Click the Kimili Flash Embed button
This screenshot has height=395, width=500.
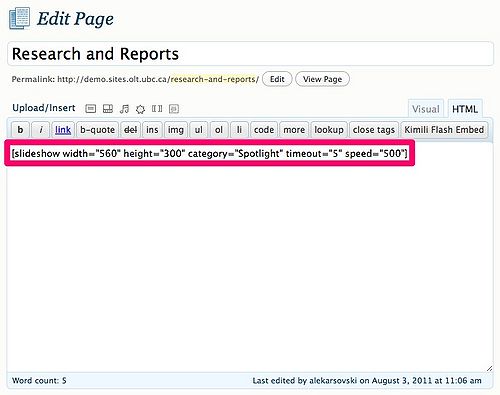pyautogui.click(x=444, y=129)
